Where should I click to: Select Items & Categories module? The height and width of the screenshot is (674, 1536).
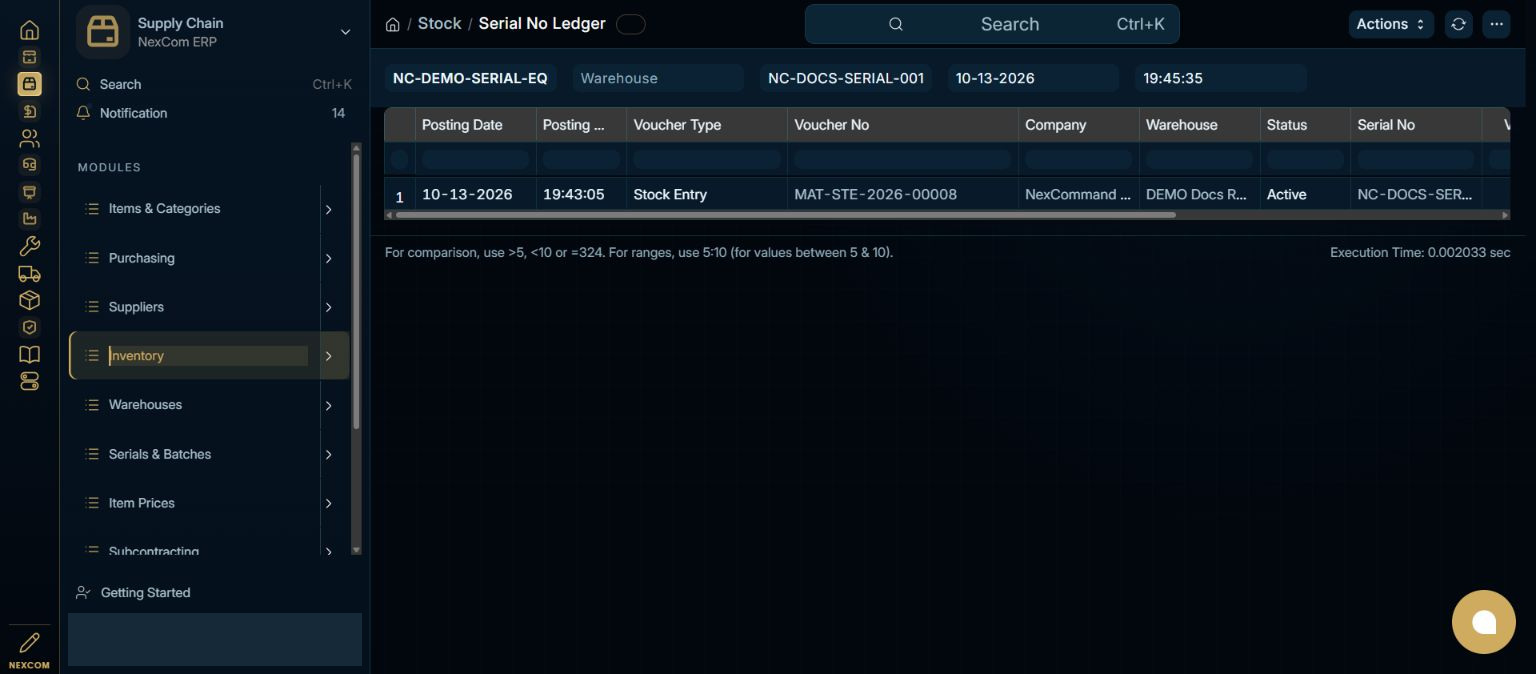164,209
